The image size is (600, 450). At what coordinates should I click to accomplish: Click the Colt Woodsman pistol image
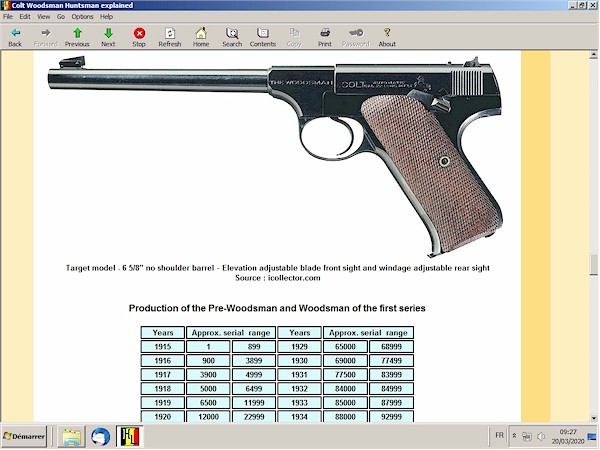click(276, 155)
